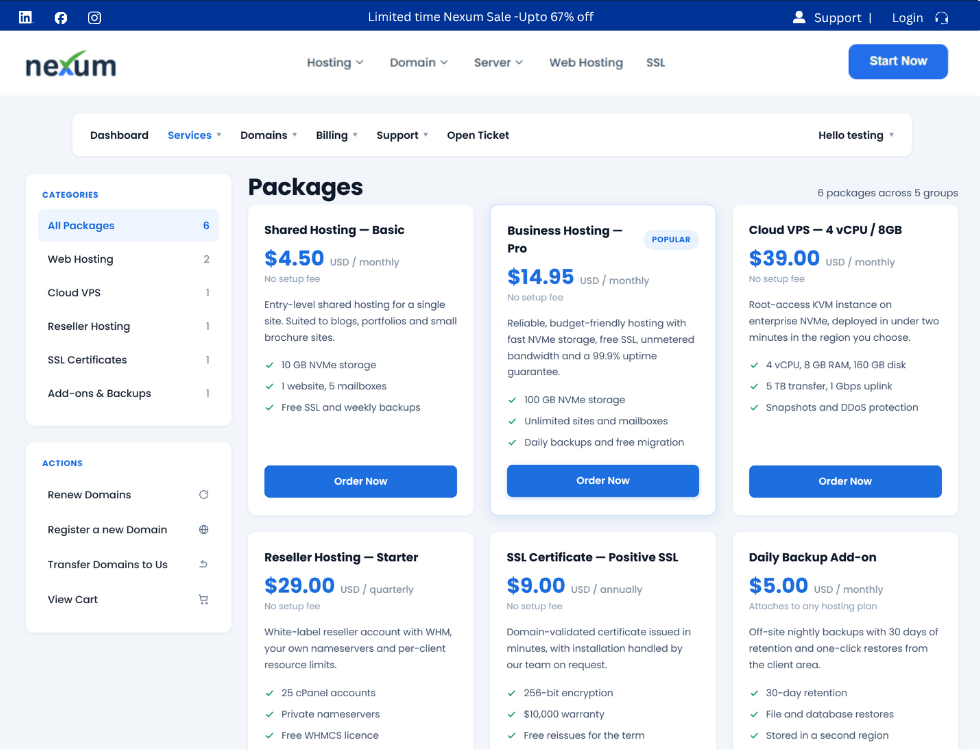
Task: Click the '6 packages across 5 groups' text
Action: click(888, 193)
